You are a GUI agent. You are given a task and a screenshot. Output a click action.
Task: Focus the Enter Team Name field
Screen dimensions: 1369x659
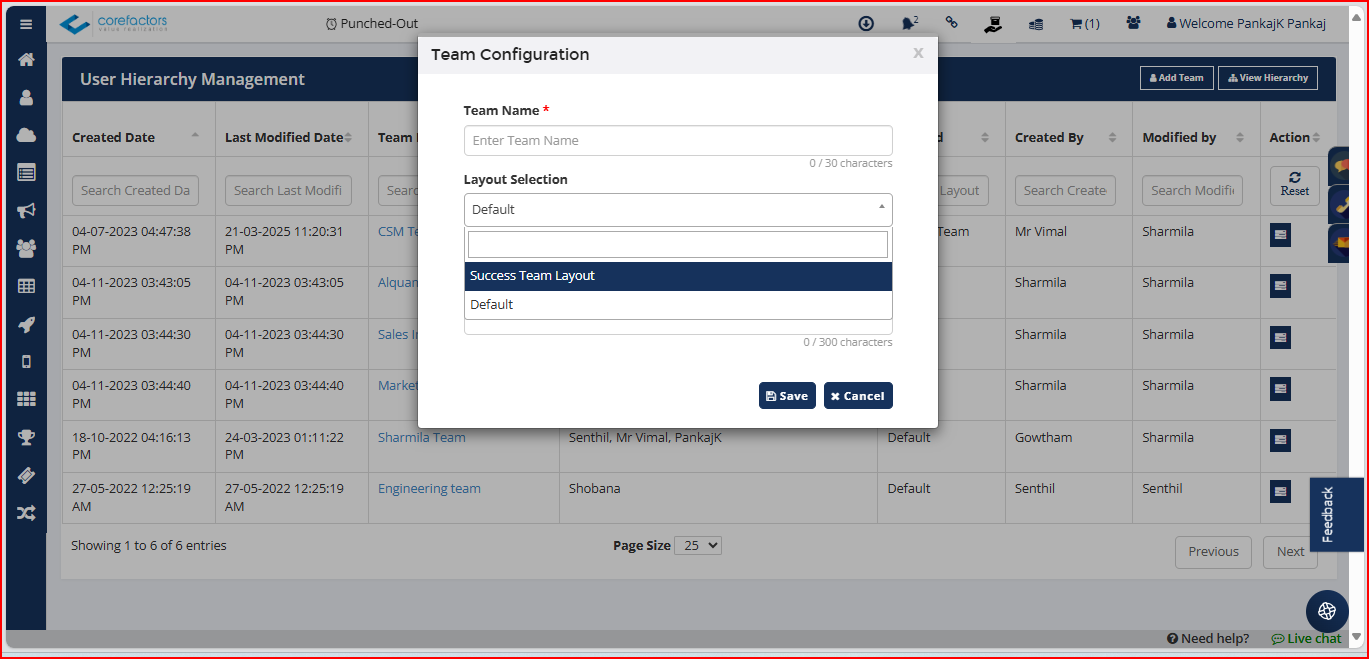point(678,140)
